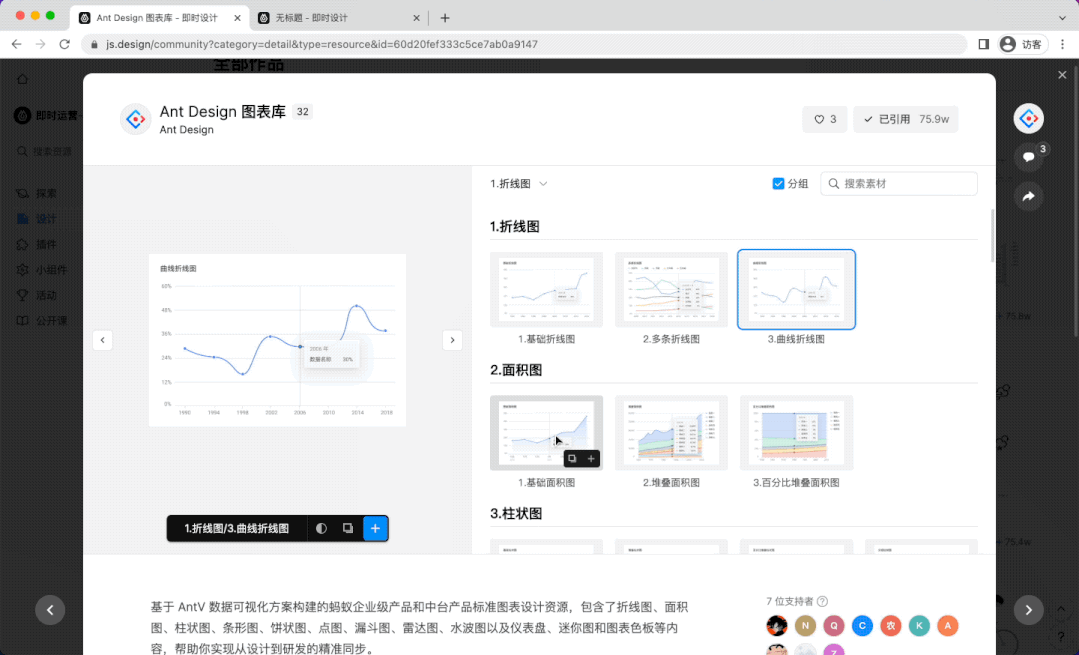Select the 3.曲线折线图 thumbnail

(x=796, y=290)
